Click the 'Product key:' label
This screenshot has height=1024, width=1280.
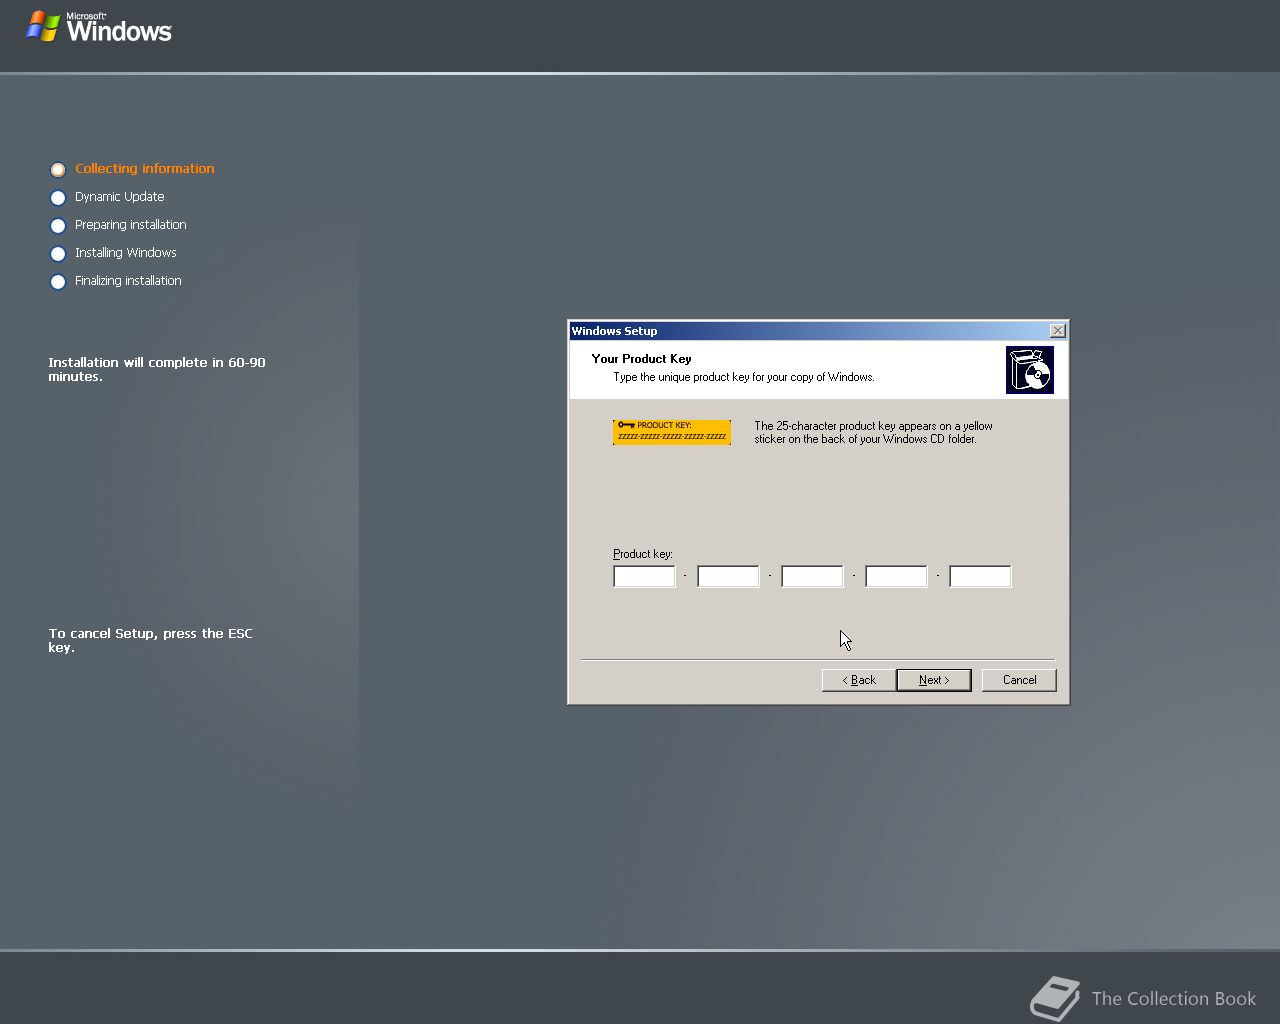click(643, 554)
